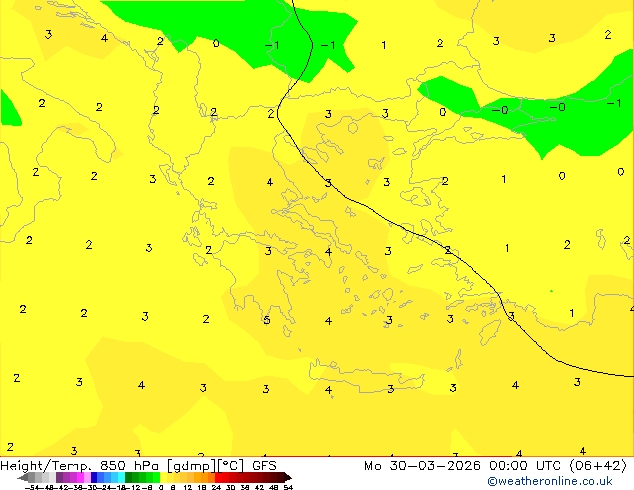Click the 'GFS' model label
Image resolution: width=634 pixels, height=490 pixels.
coord(264,466)
